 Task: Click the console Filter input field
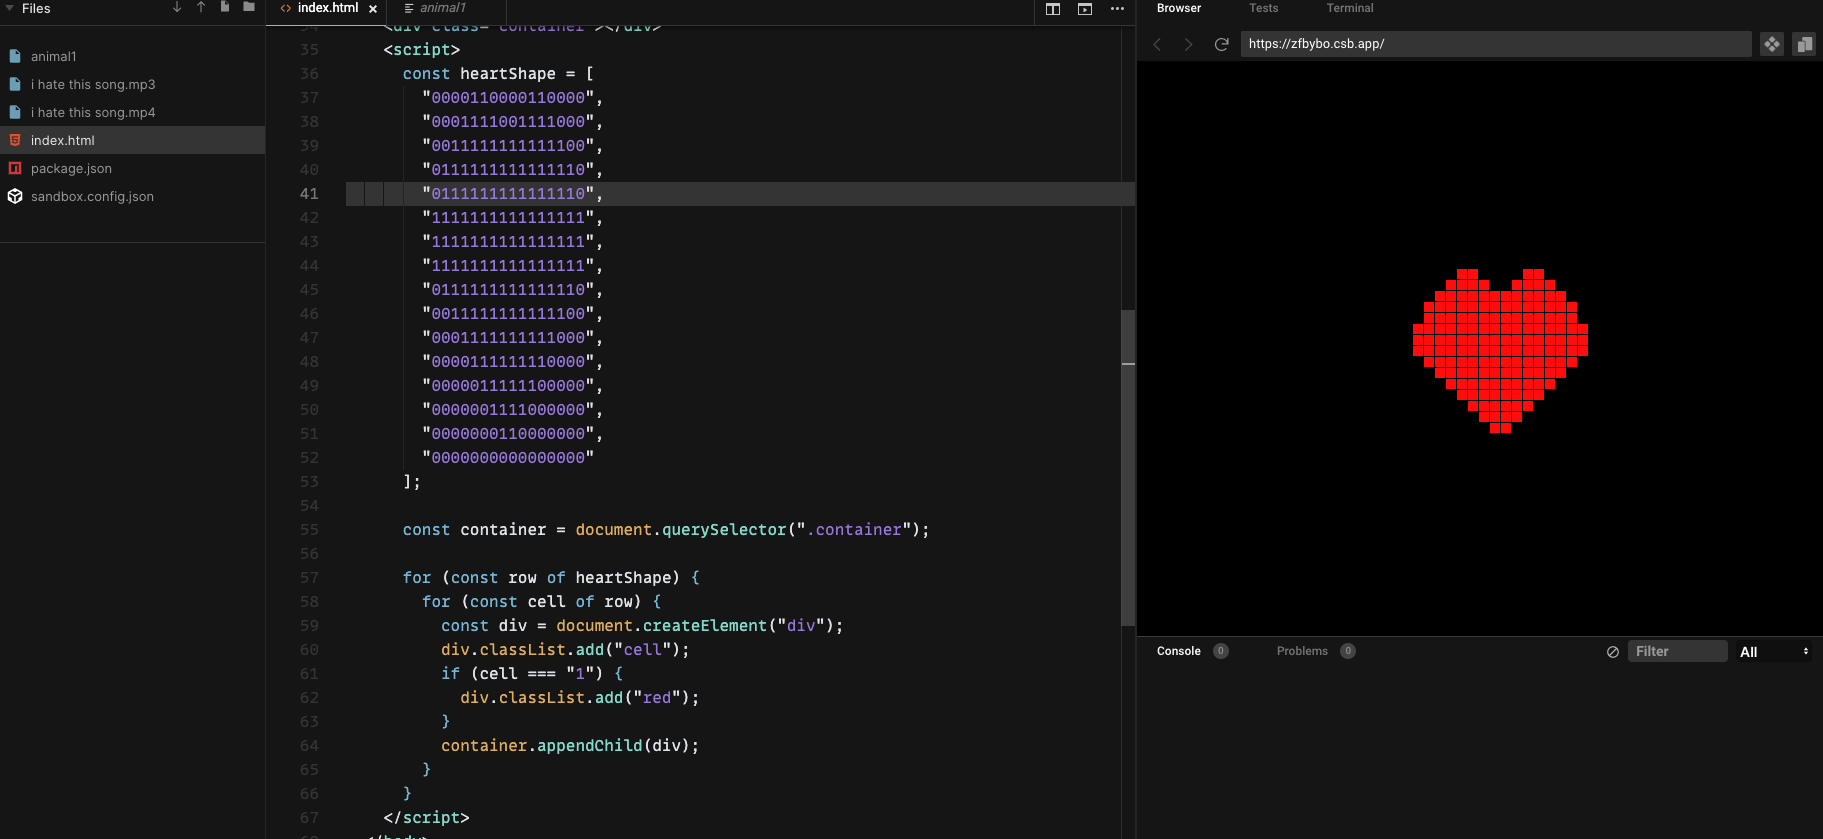click(x=1677, y=652)
